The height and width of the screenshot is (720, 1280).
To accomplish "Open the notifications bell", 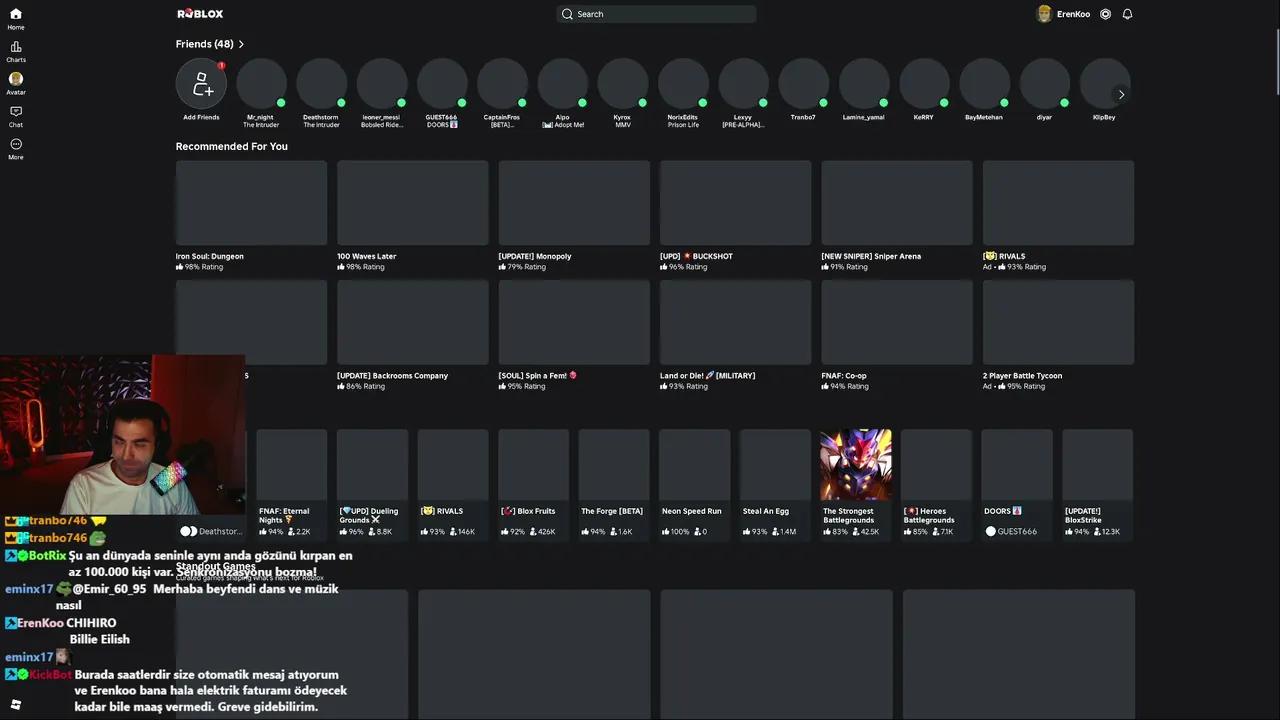I will pos(1127,14).
